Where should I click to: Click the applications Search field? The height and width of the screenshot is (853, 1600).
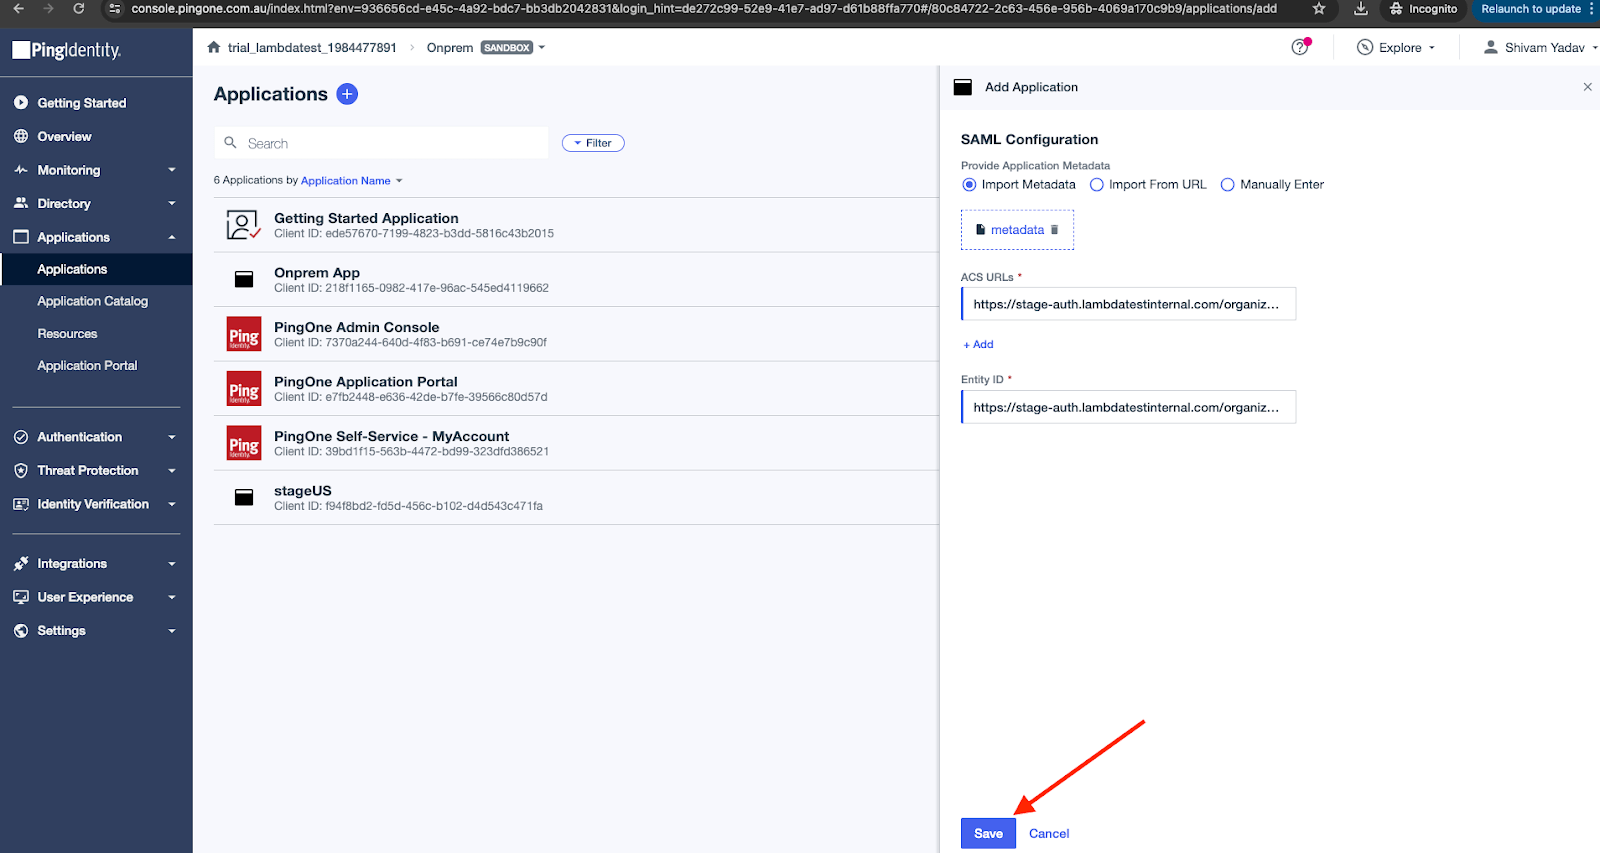pyautogui.click(x=381, y=143)
